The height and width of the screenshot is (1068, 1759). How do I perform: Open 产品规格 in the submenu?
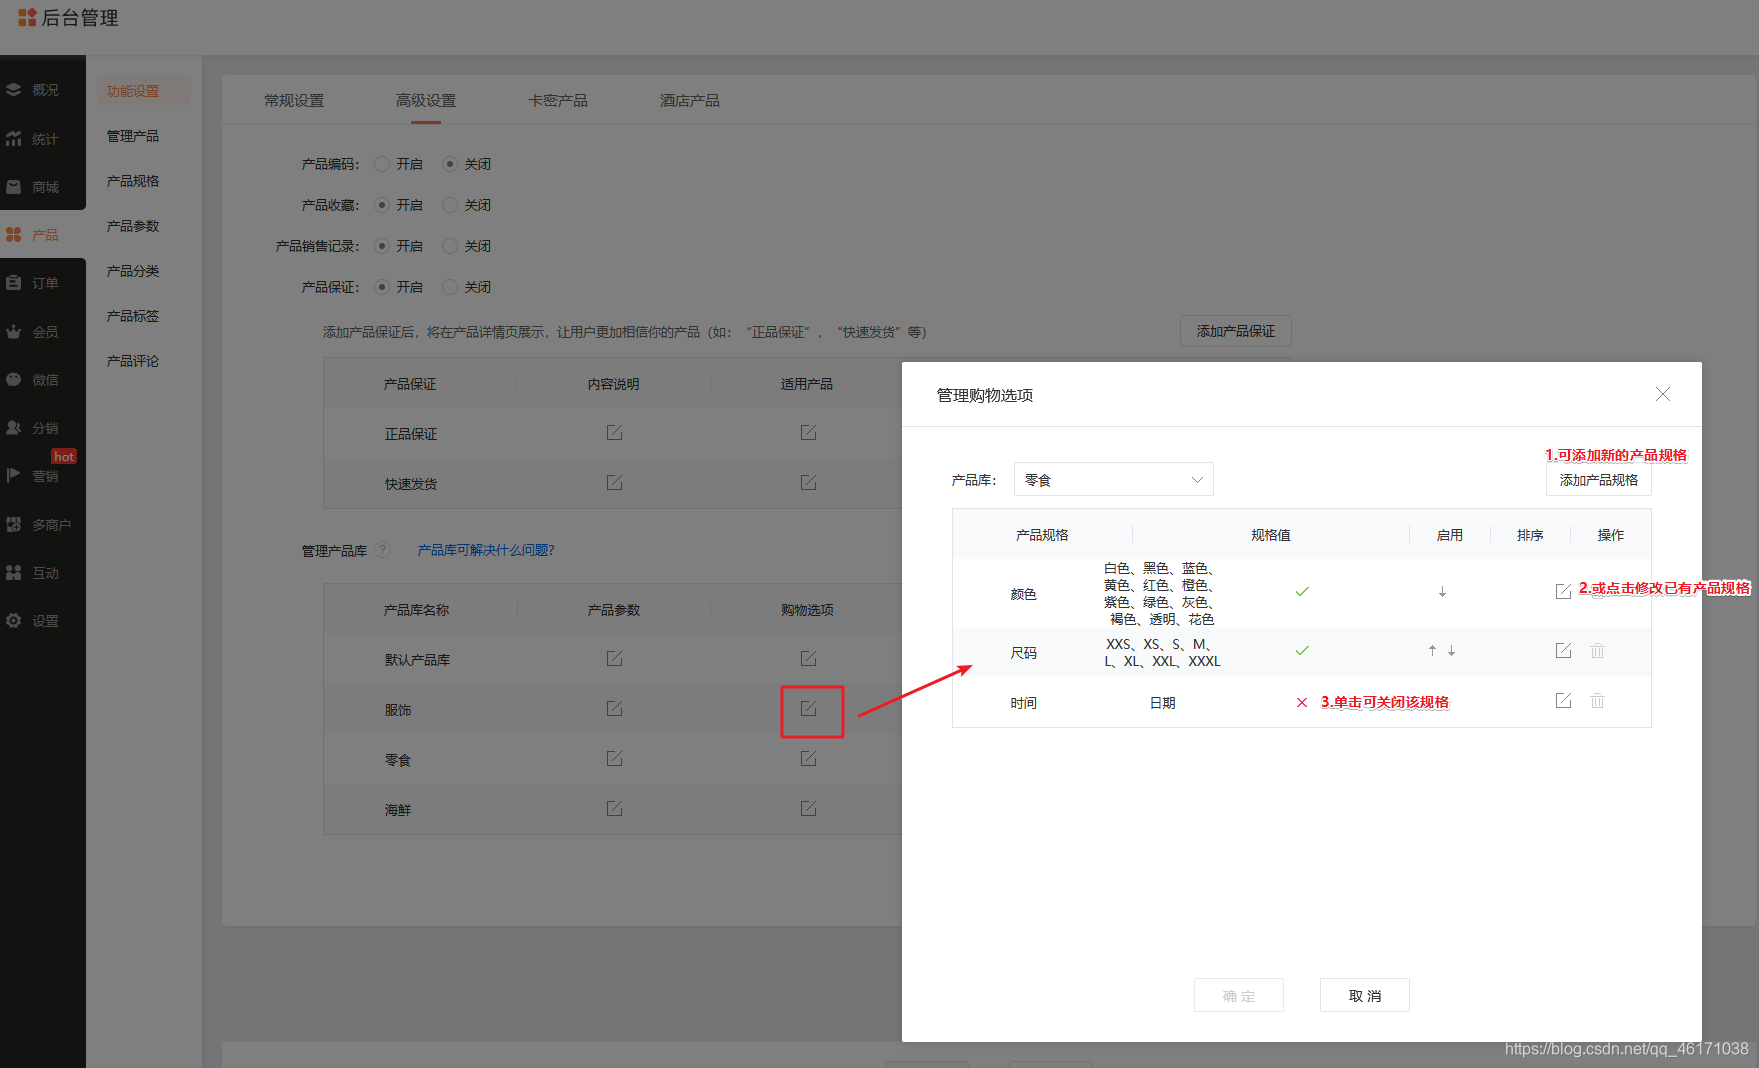[133, 181]
